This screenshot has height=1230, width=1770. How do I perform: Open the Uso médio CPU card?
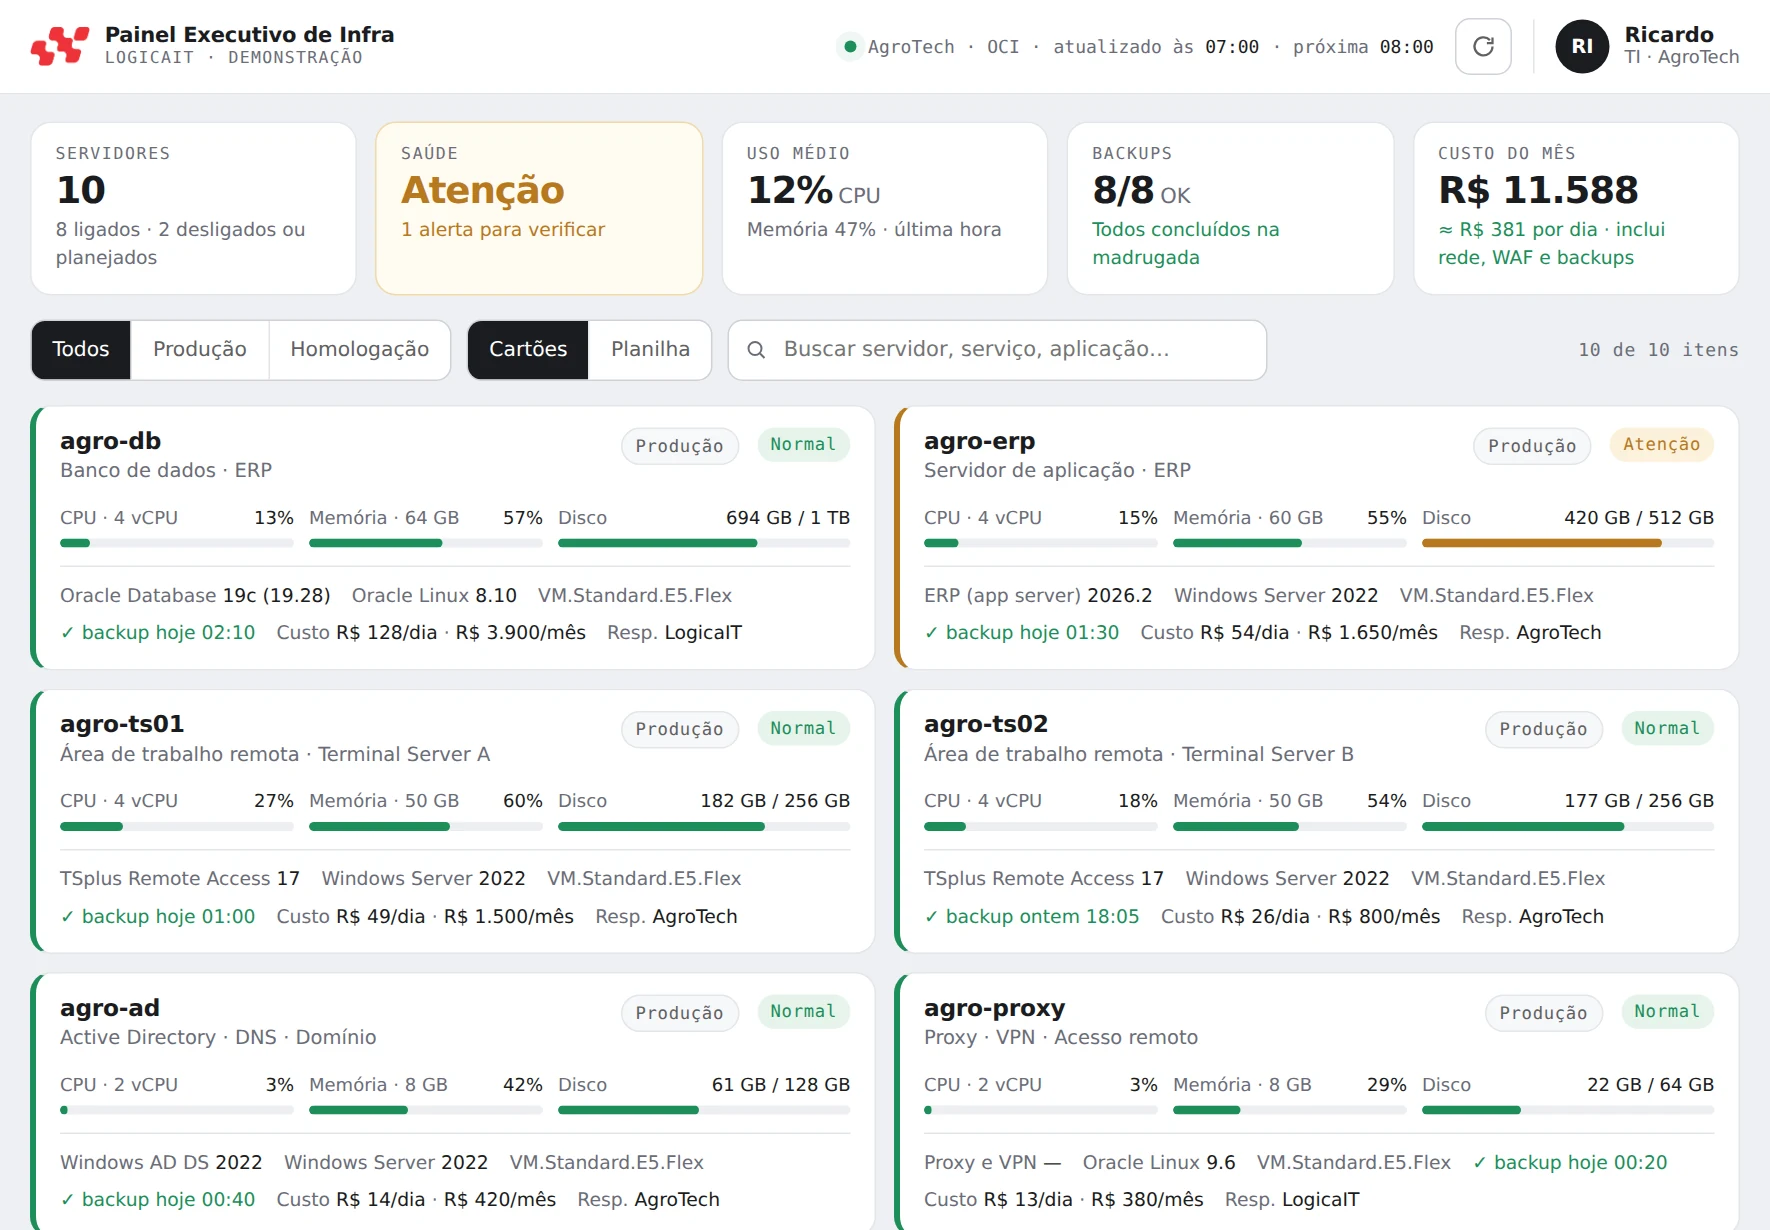[885, 208]
